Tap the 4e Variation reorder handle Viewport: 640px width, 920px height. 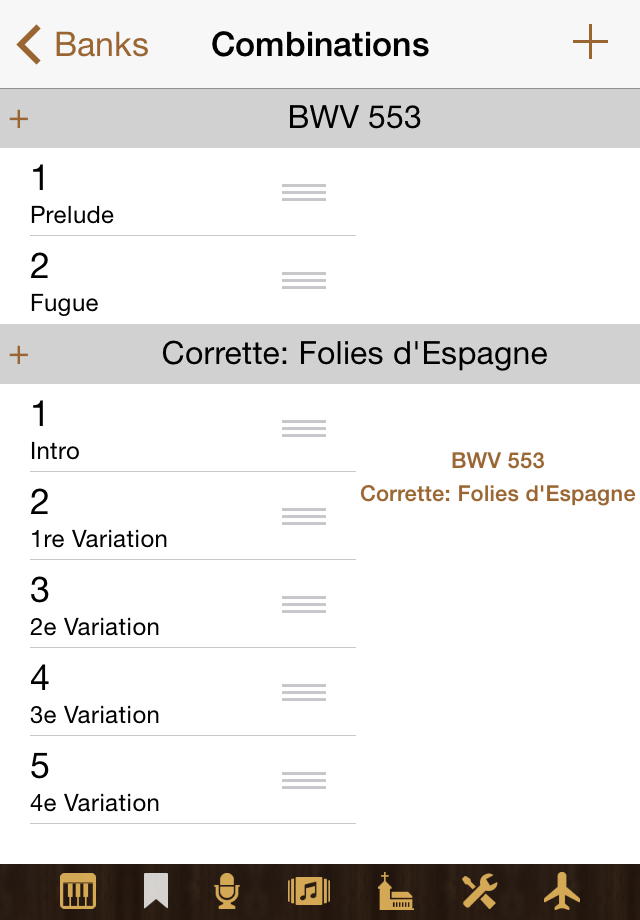[304, 781]
